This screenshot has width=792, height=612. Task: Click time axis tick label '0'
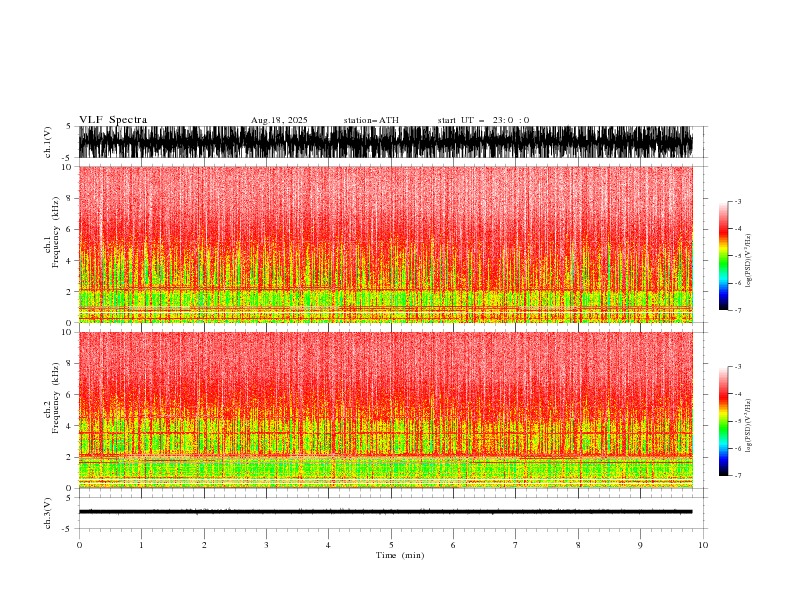click(x=79, y=545)
